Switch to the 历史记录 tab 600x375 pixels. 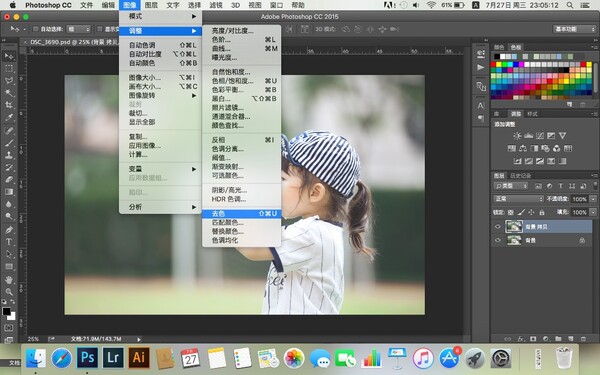point(520,176)
